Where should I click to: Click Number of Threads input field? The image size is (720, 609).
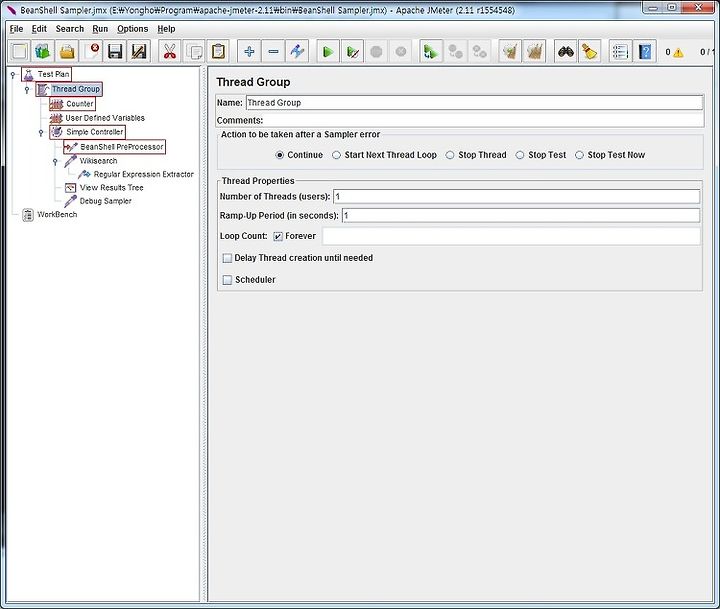pos(517,197)
